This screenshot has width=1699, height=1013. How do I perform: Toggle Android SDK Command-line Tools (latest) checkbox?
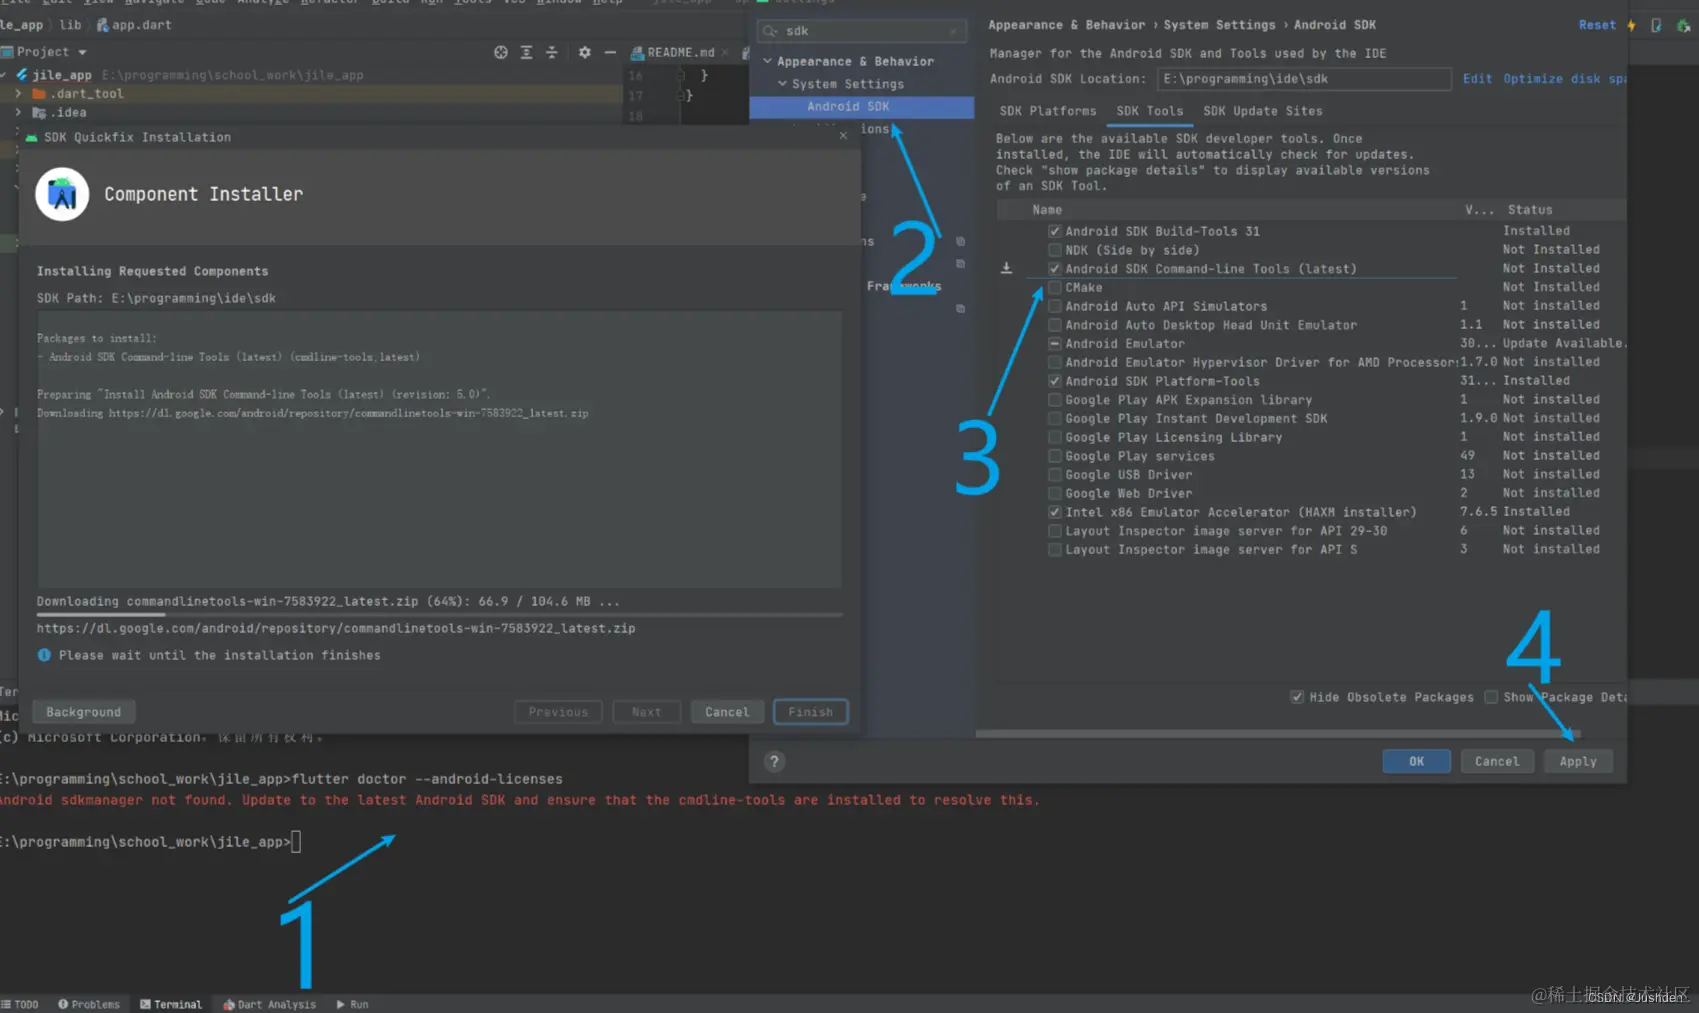coord(1054,269)
